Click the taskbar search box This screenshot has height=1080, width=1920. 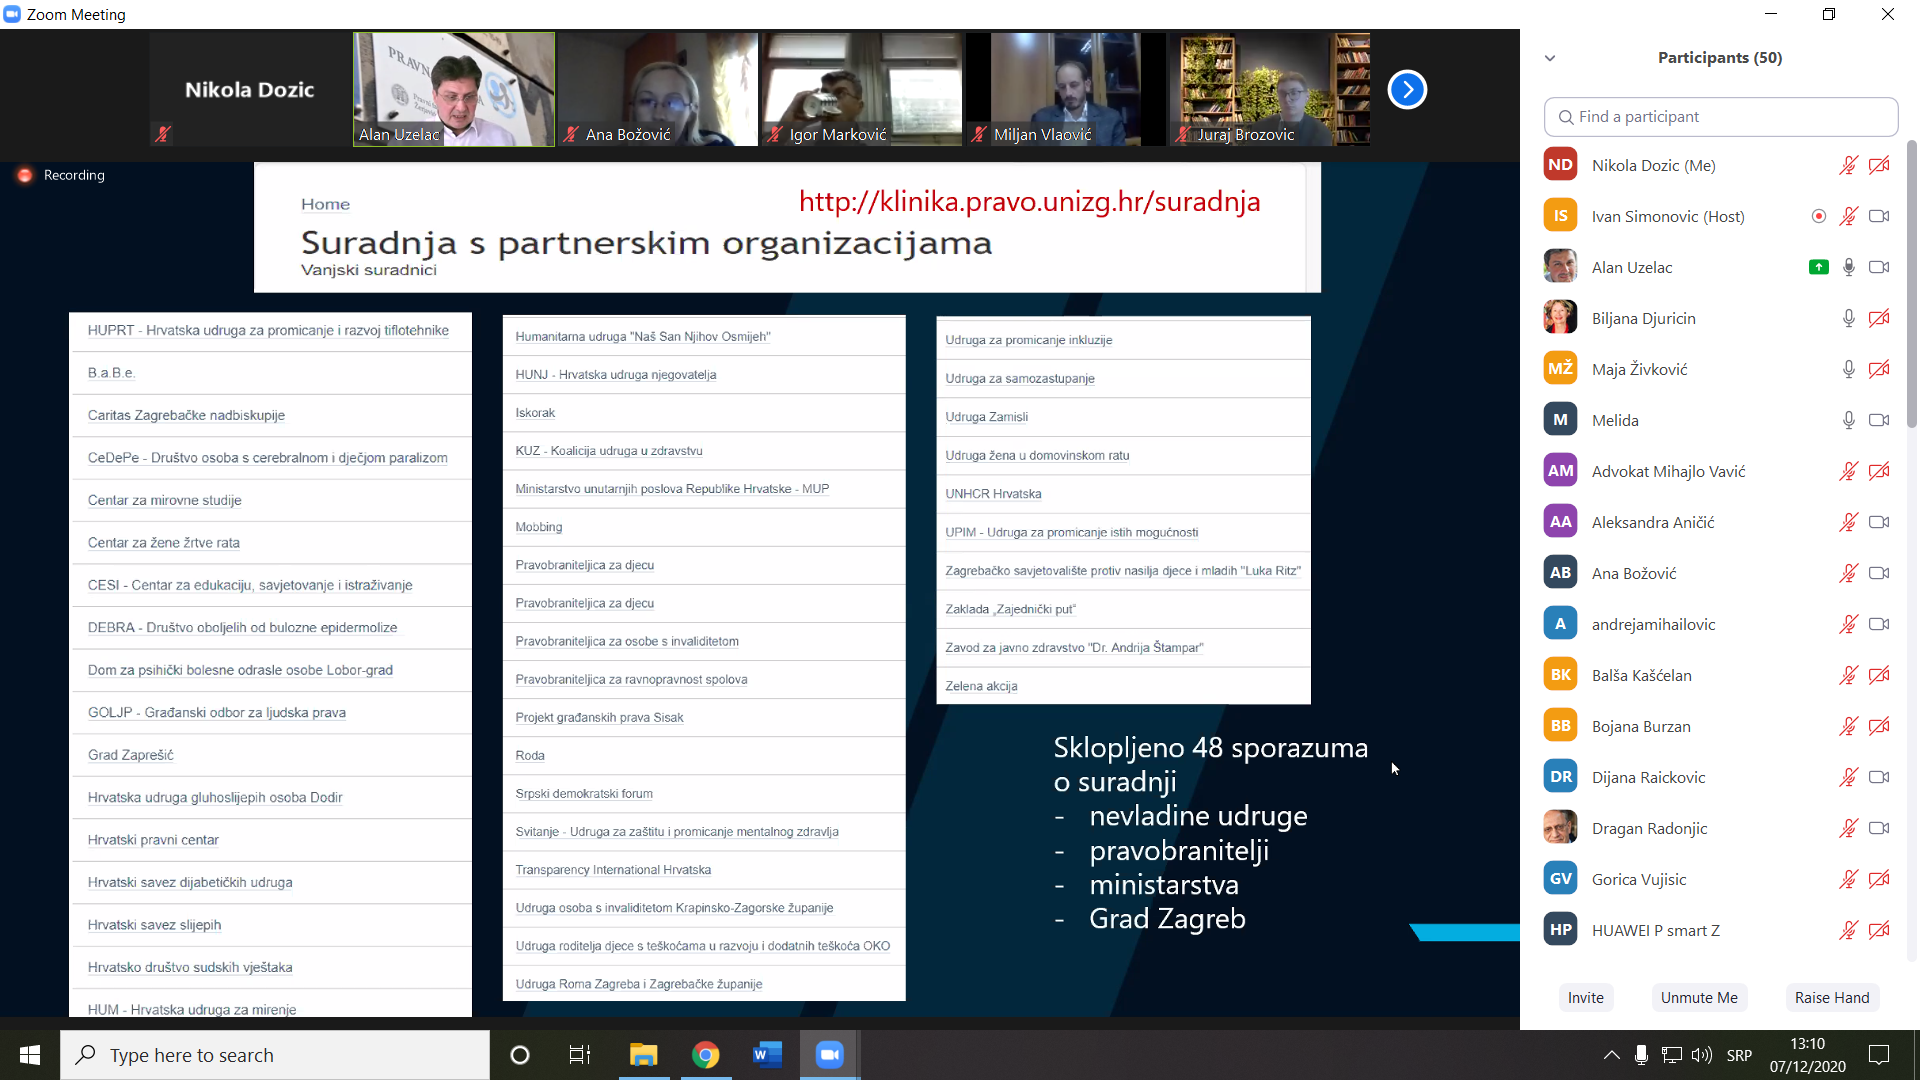pyautogui.click(x=275, y=1055)
